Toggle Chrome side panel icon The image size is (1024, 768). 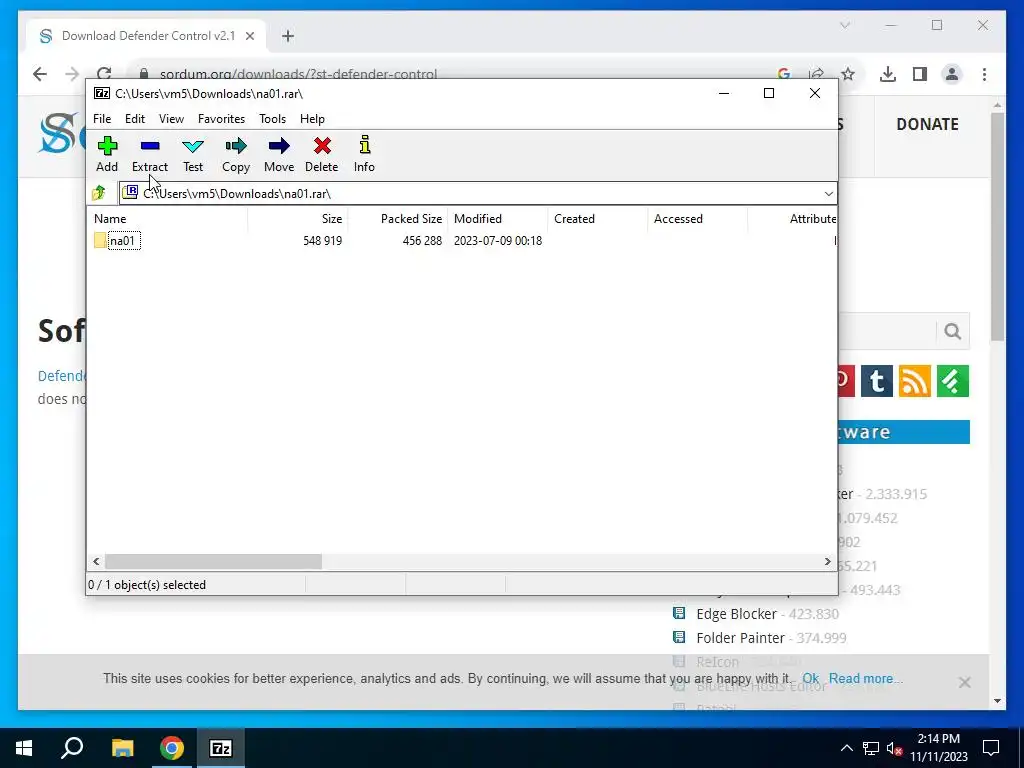(920, 74)
